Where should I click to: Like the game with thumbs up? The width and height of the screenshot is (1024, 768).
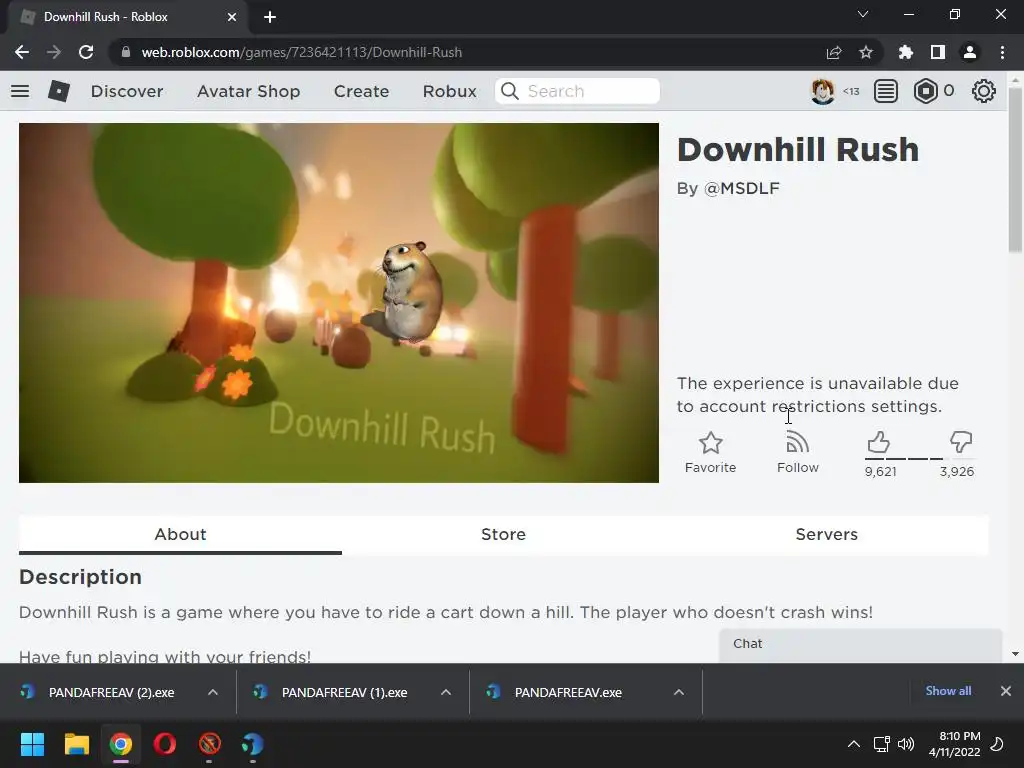(878, 442)
